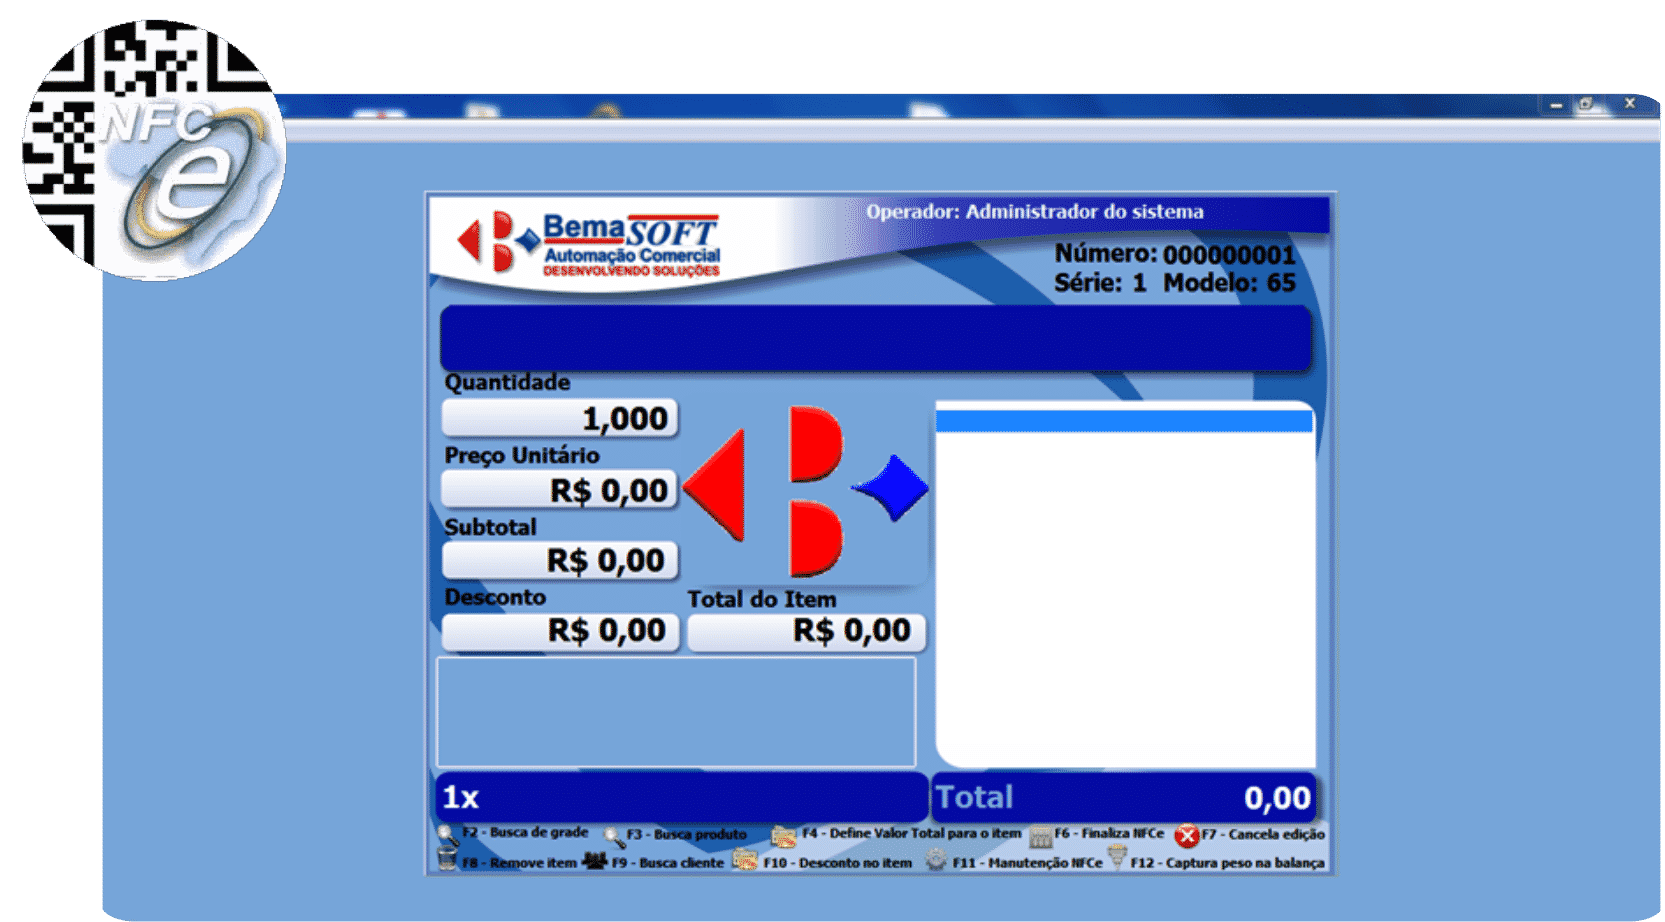Click the F2 Busca de grade magnifier icon
This screenshot has width=1665, height=922.
pyautogui.click(x=447, y=834)
